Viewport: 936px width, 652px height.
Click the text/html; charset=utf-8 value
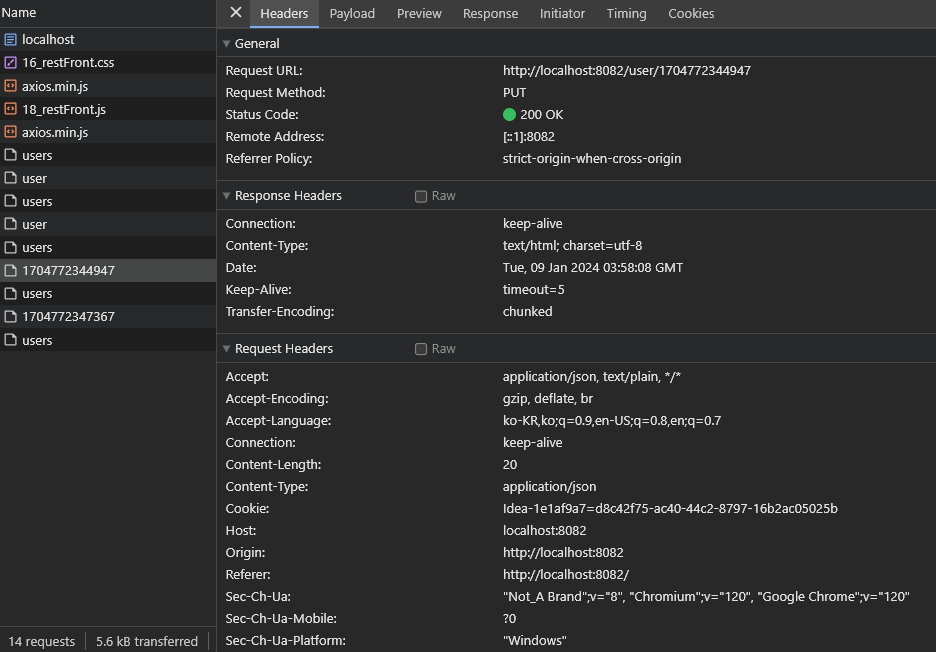tap(572, 246)
